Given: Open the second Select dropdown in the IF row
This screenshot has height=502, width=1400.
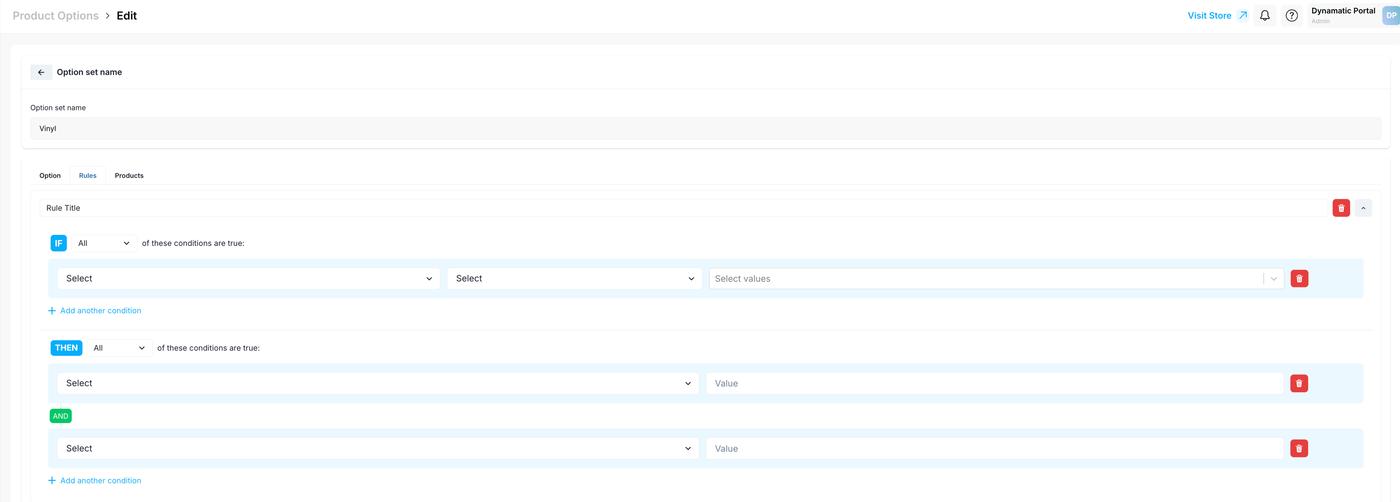Looking at the screenshot, I should coord(574,279).
